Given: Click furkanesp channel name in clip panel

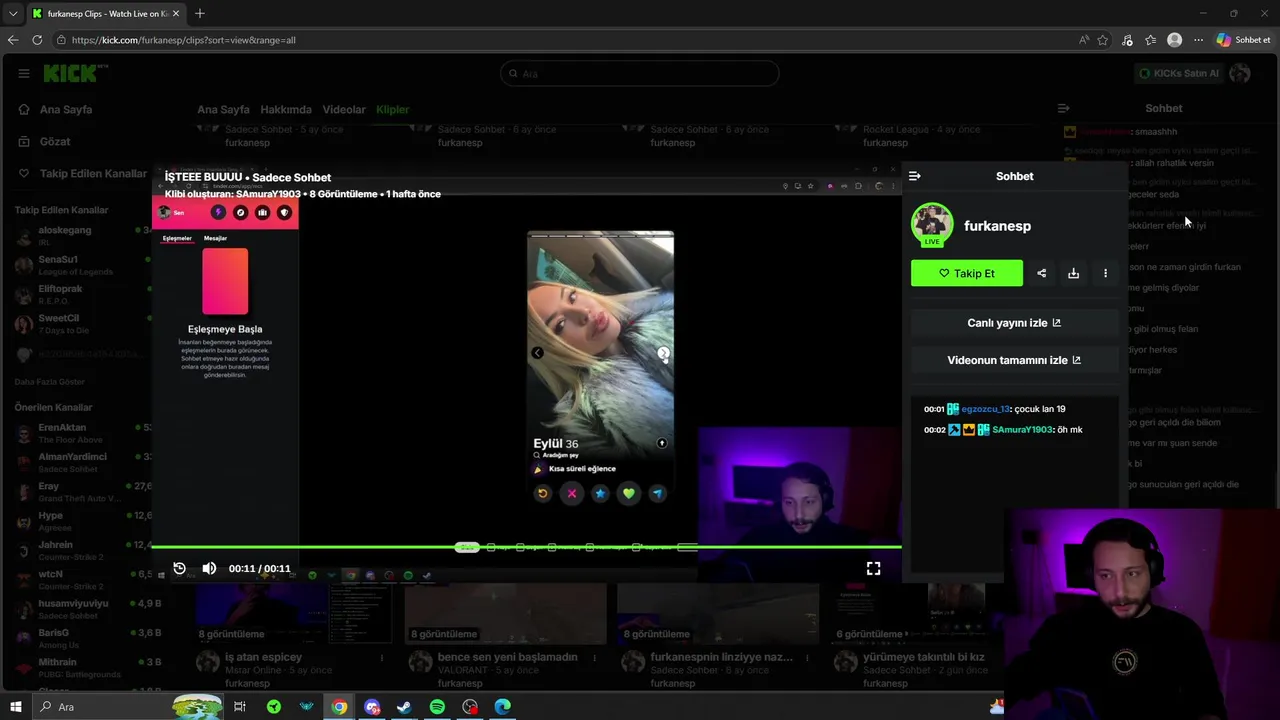Looking at the screenshot, I should coord(997,226).
